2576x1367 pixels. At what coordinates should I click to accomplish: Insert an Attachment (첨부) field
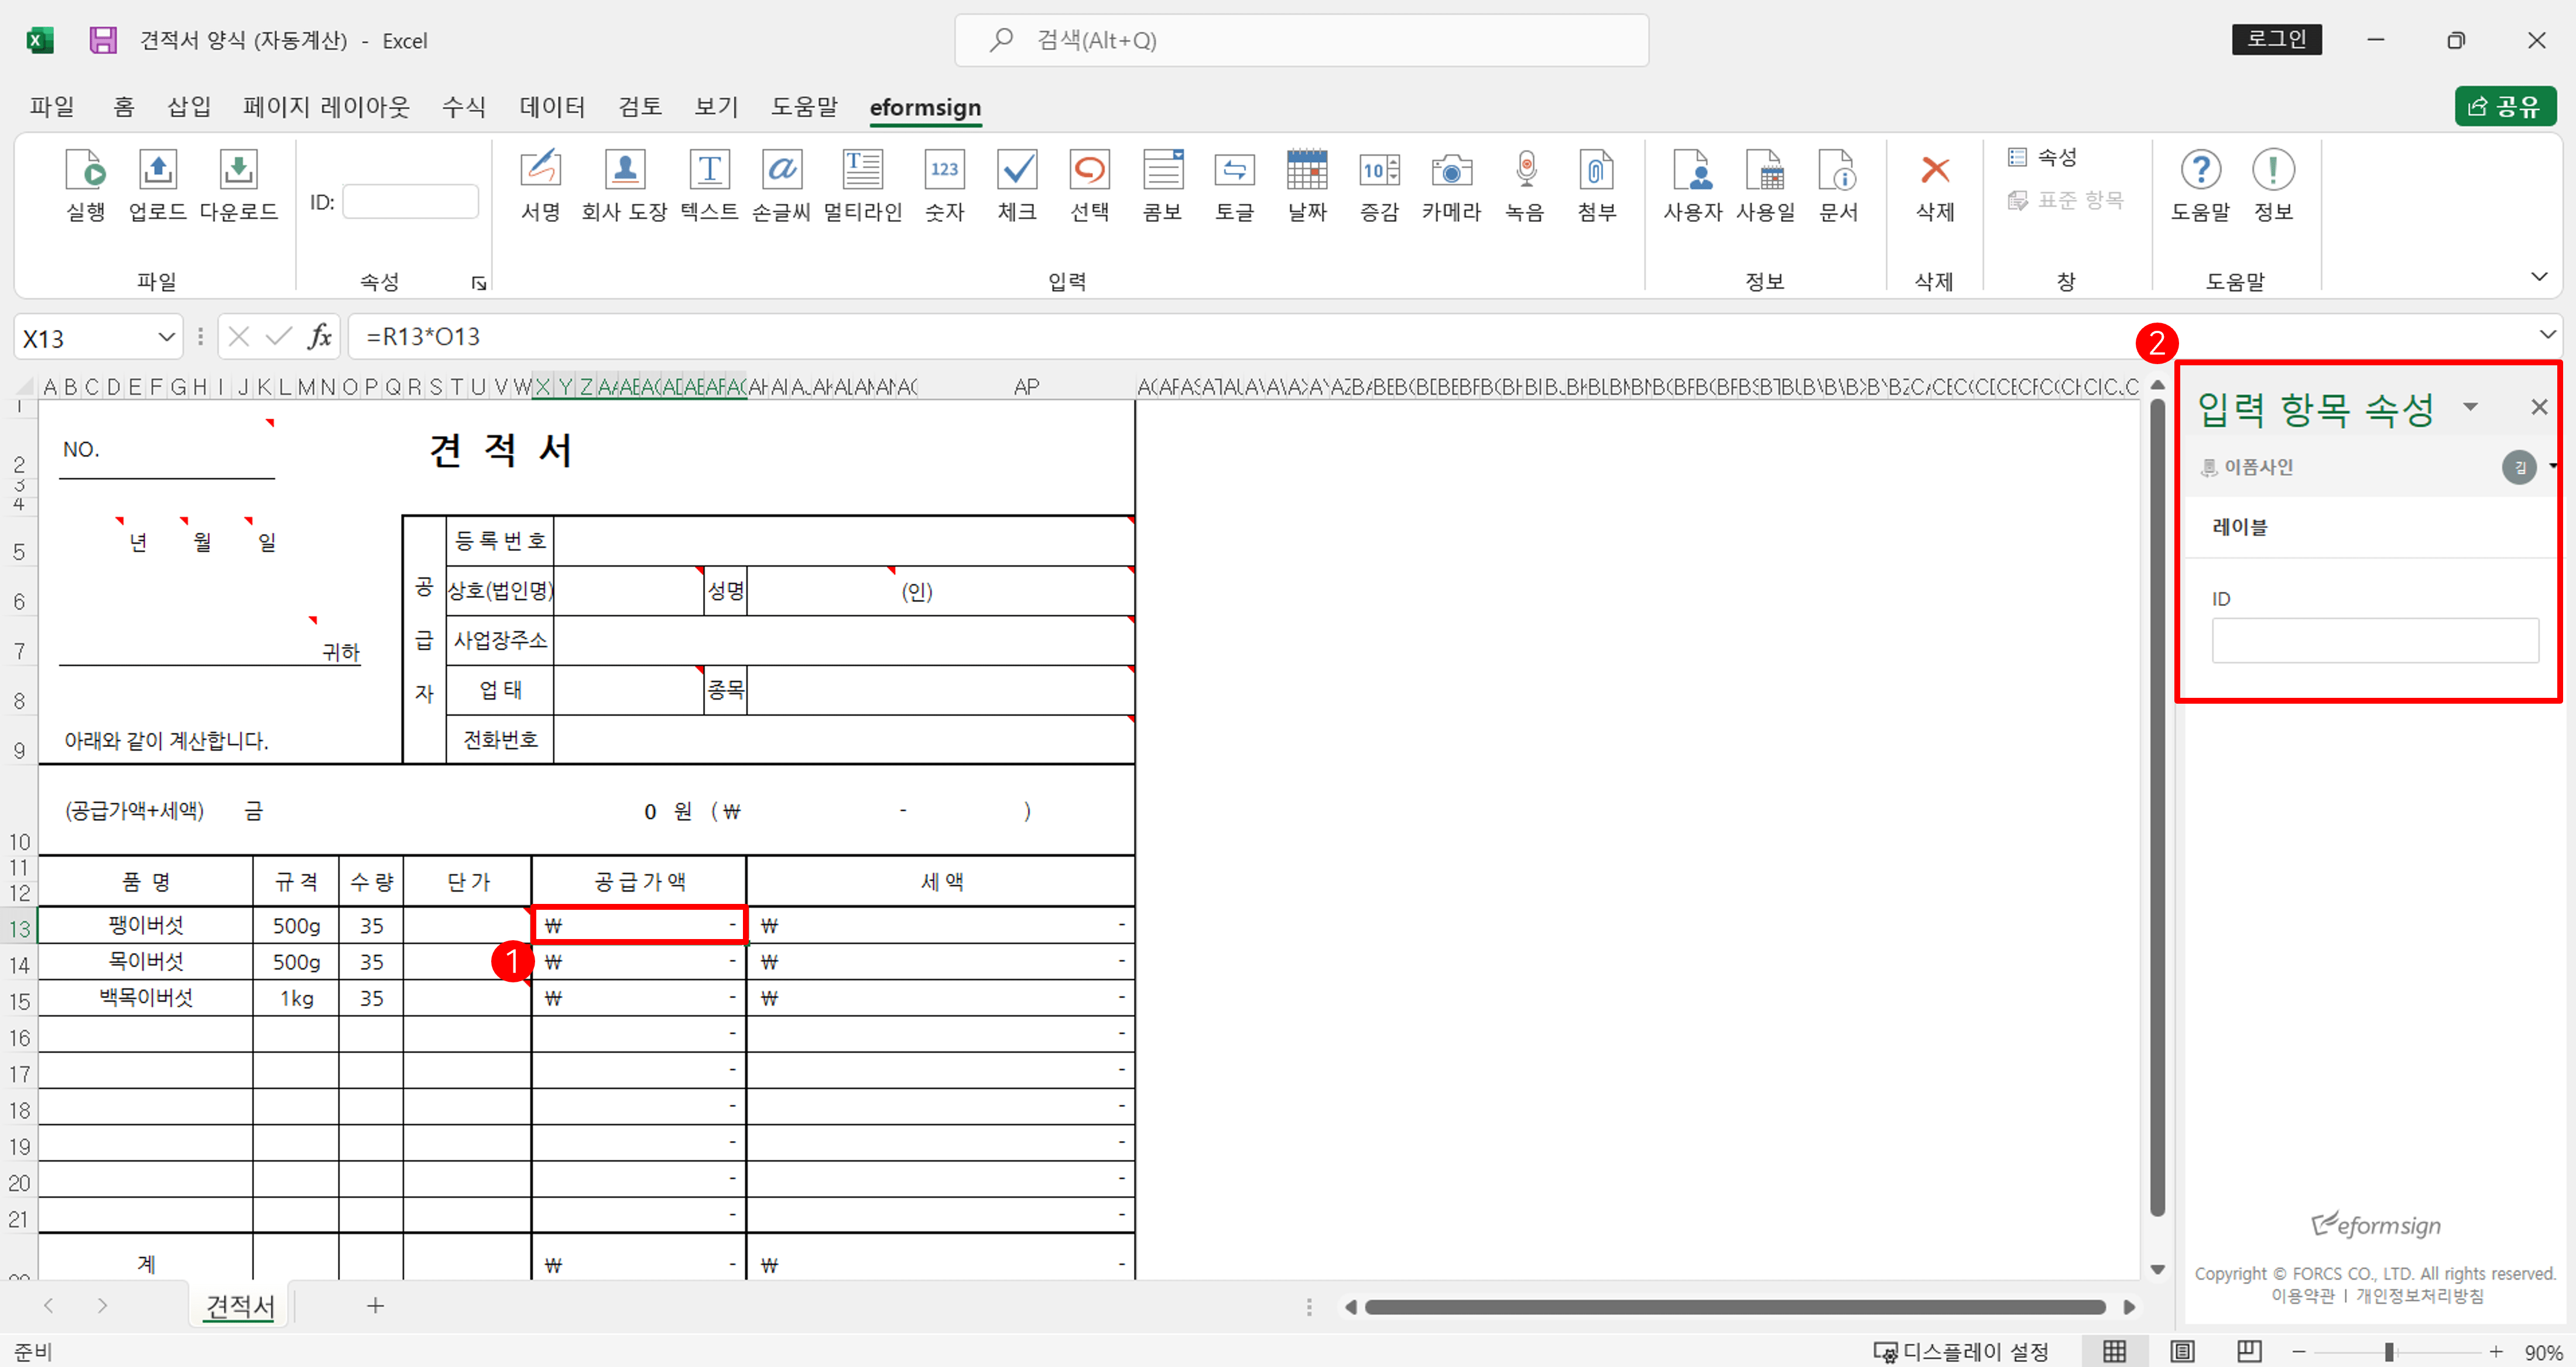click(1597, 185)
